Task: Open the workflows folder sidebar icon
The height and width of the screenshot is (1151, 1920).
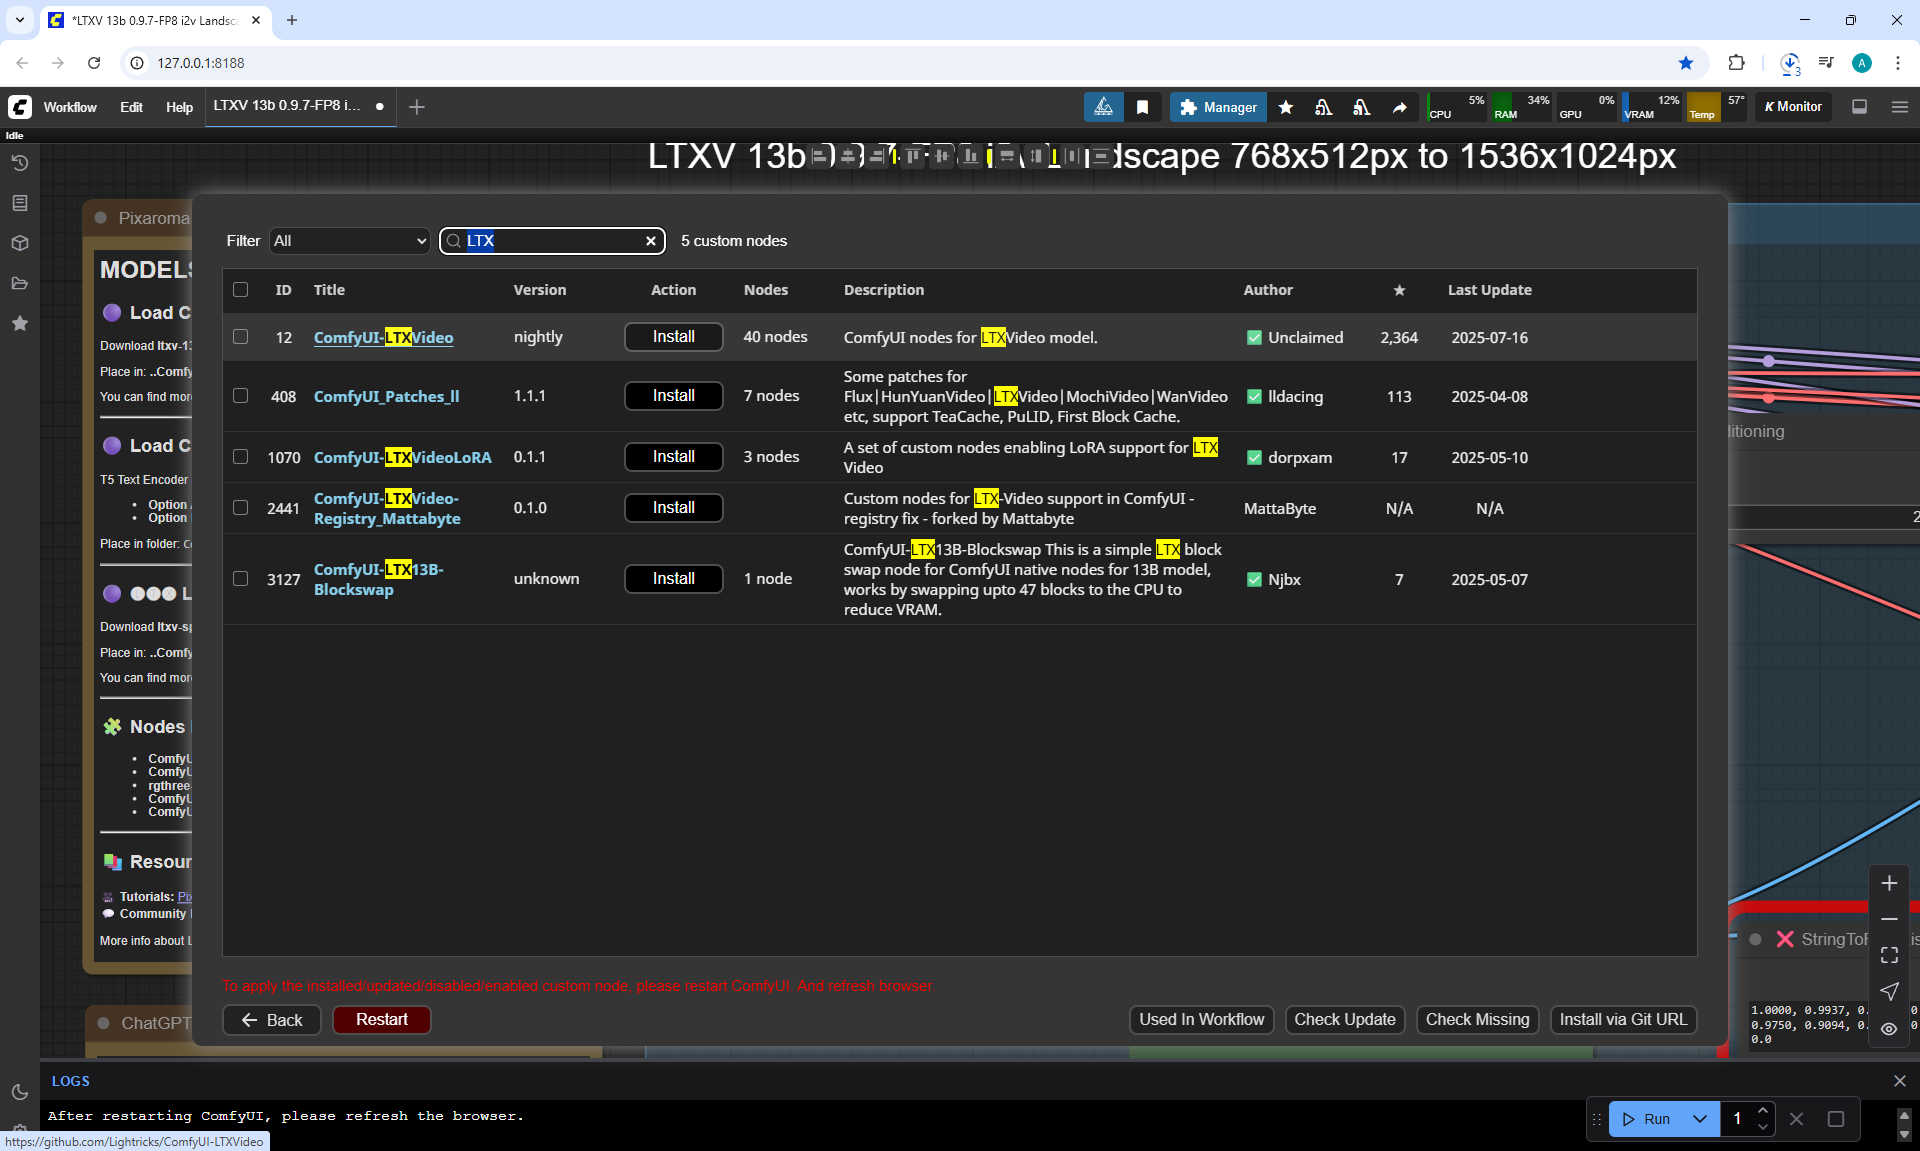Action: [19, 283]
